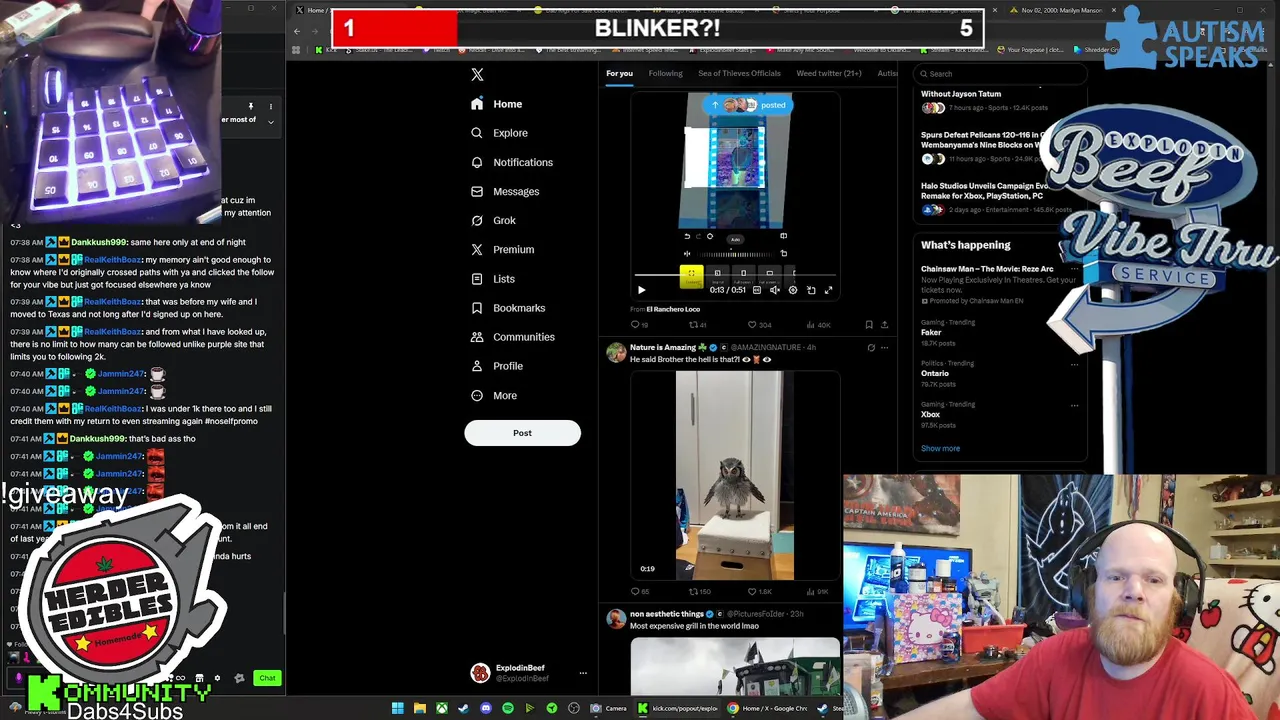Viewport: 1280px width, 720px height.
Task: Open Chainsaw Man The Movie trend
Action: [x=987, y=269]
